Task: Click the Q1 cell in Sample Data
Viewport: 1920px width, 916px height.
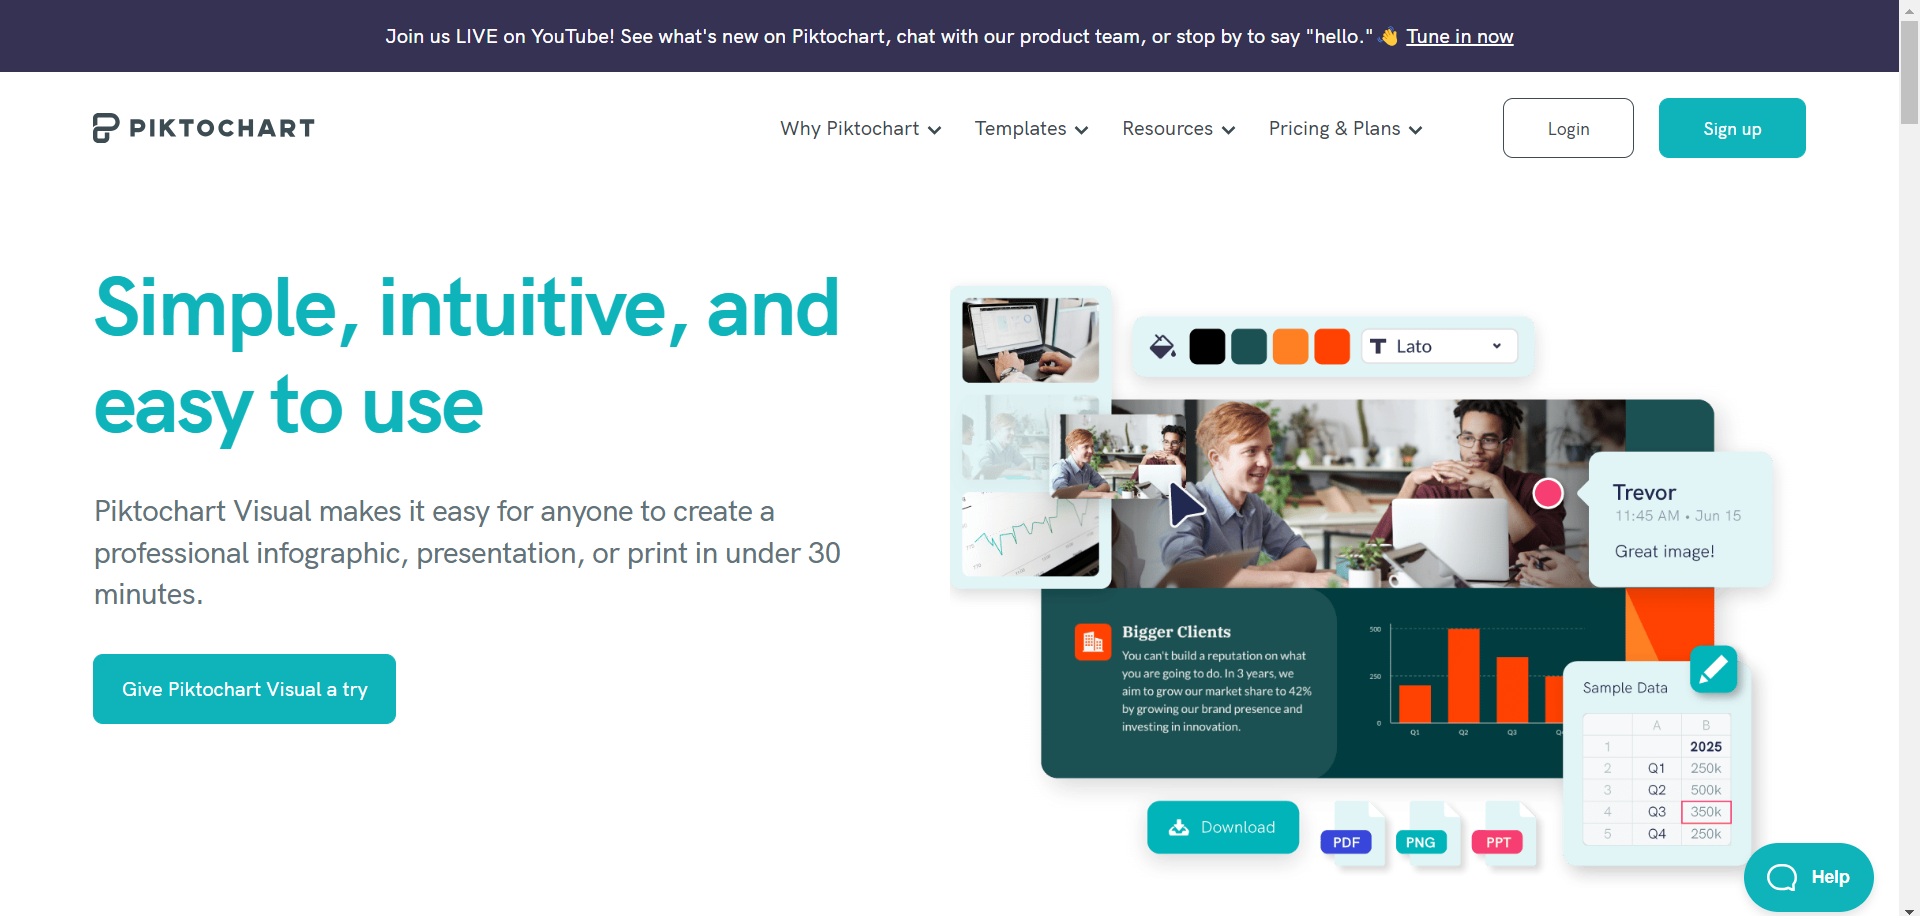Action: [1657, 768]
